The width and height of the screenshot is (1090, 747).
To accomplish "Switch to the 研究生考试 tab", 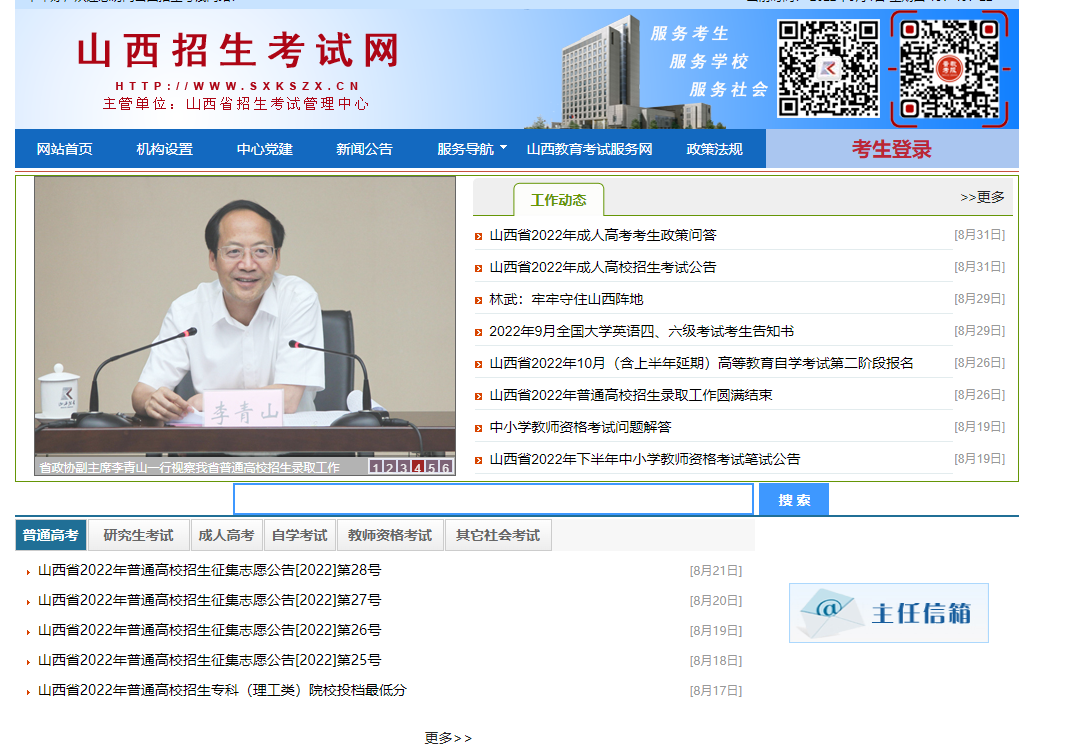I will coord(138,535).
